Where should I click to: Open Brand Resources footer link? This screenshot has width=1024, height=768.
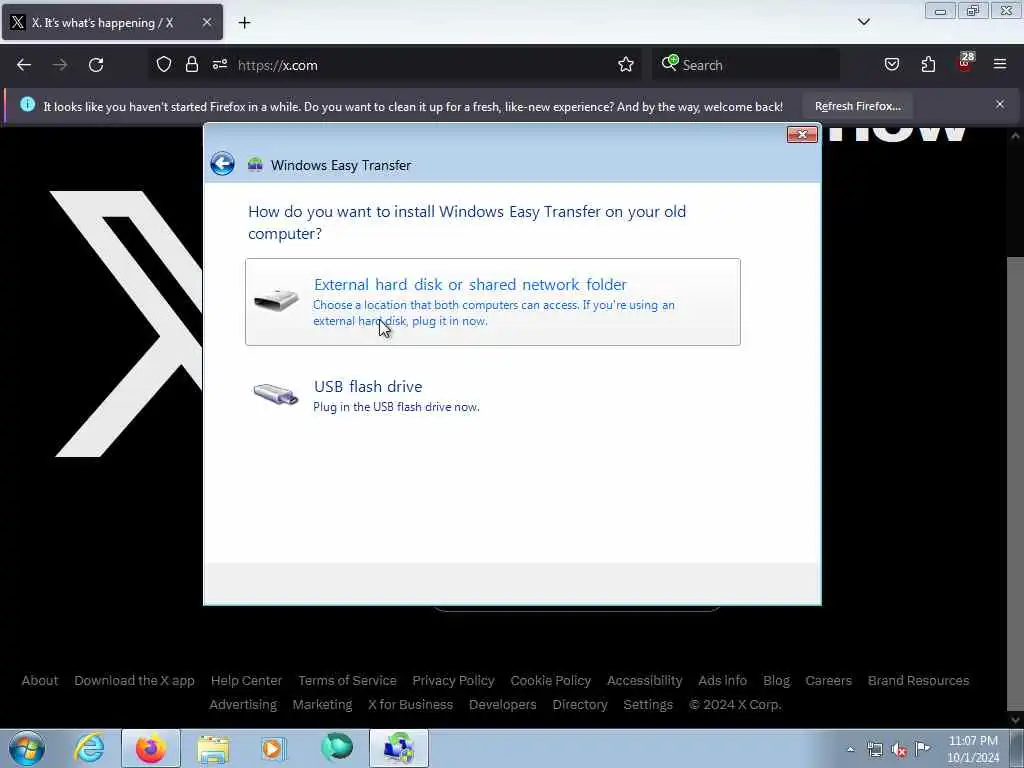pyautogui.click(x=918, y=680)
